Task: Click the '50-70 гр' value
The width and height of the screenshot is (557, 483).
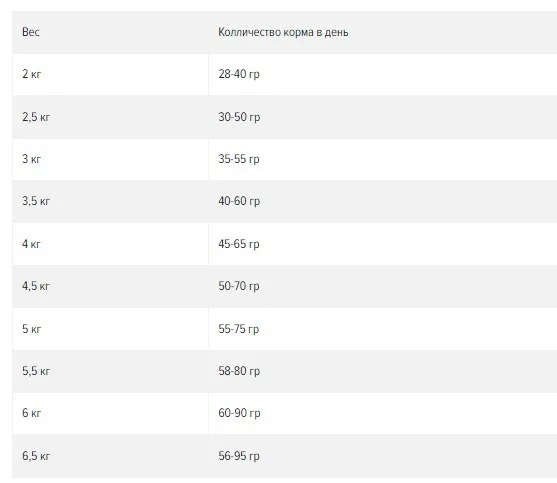Action: point(239,286)
